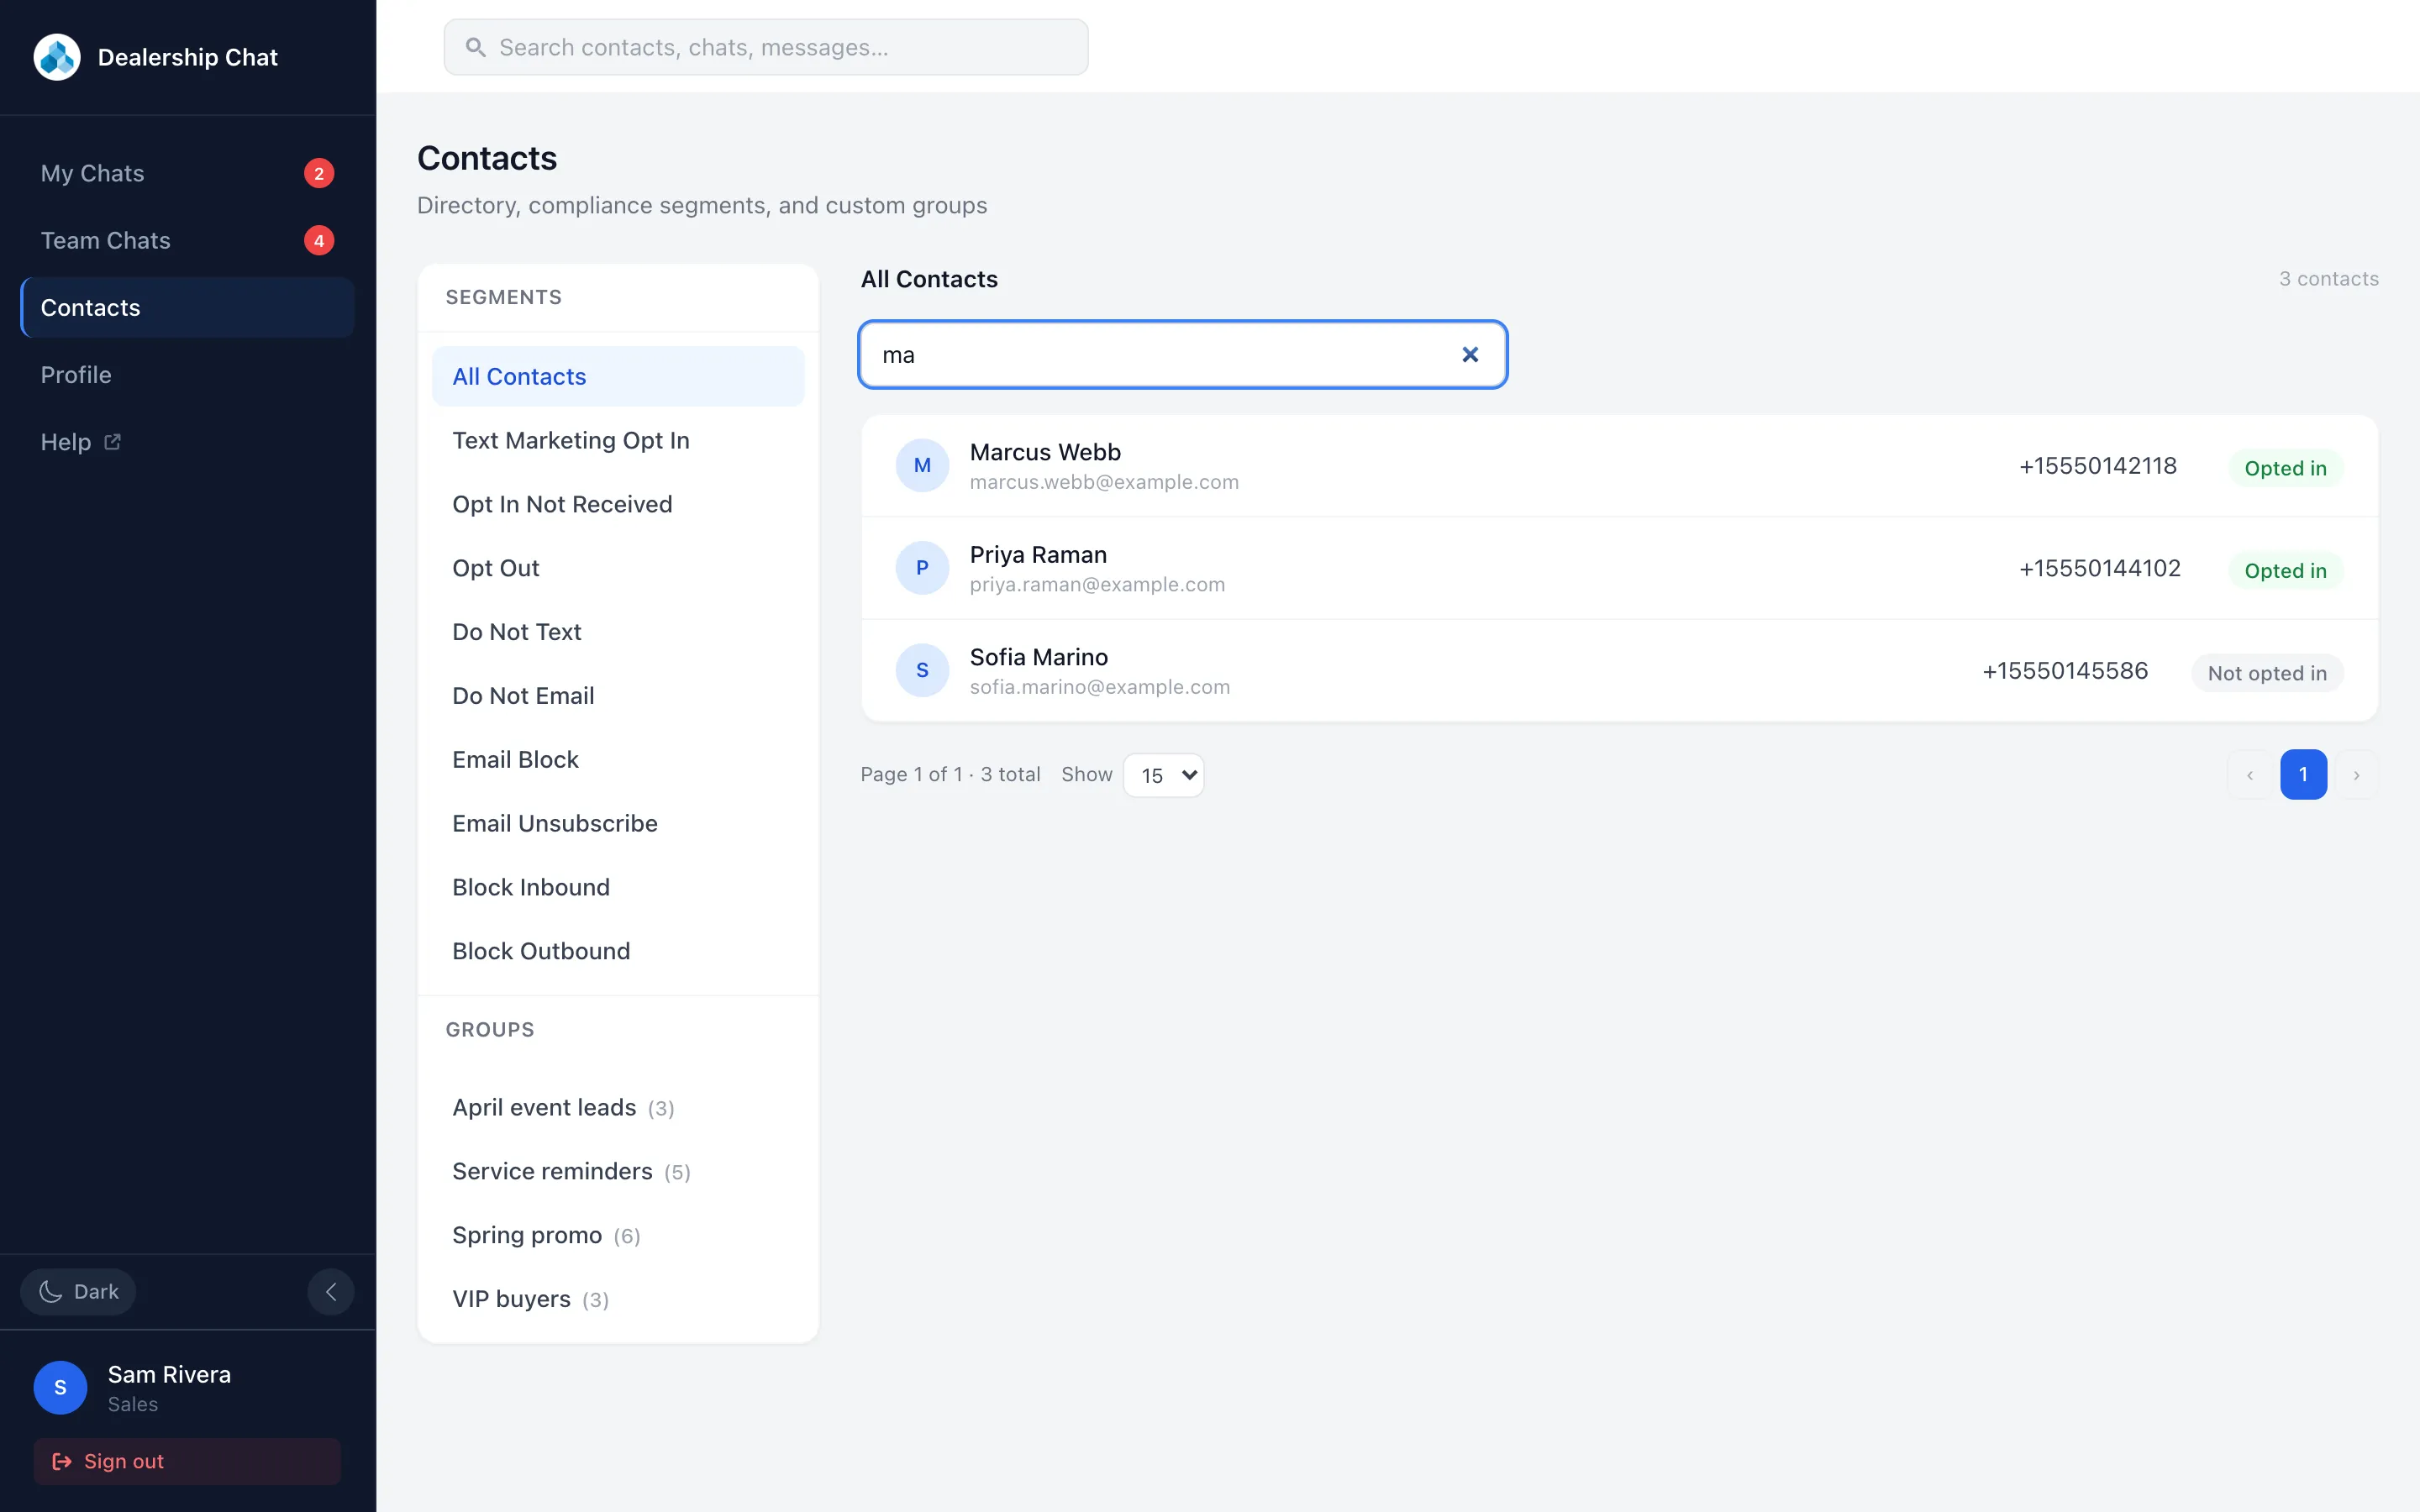Click Marcus Webb's phone number +15550142118
This screenshot has width=2420, height=1512.
(2097, 466)
